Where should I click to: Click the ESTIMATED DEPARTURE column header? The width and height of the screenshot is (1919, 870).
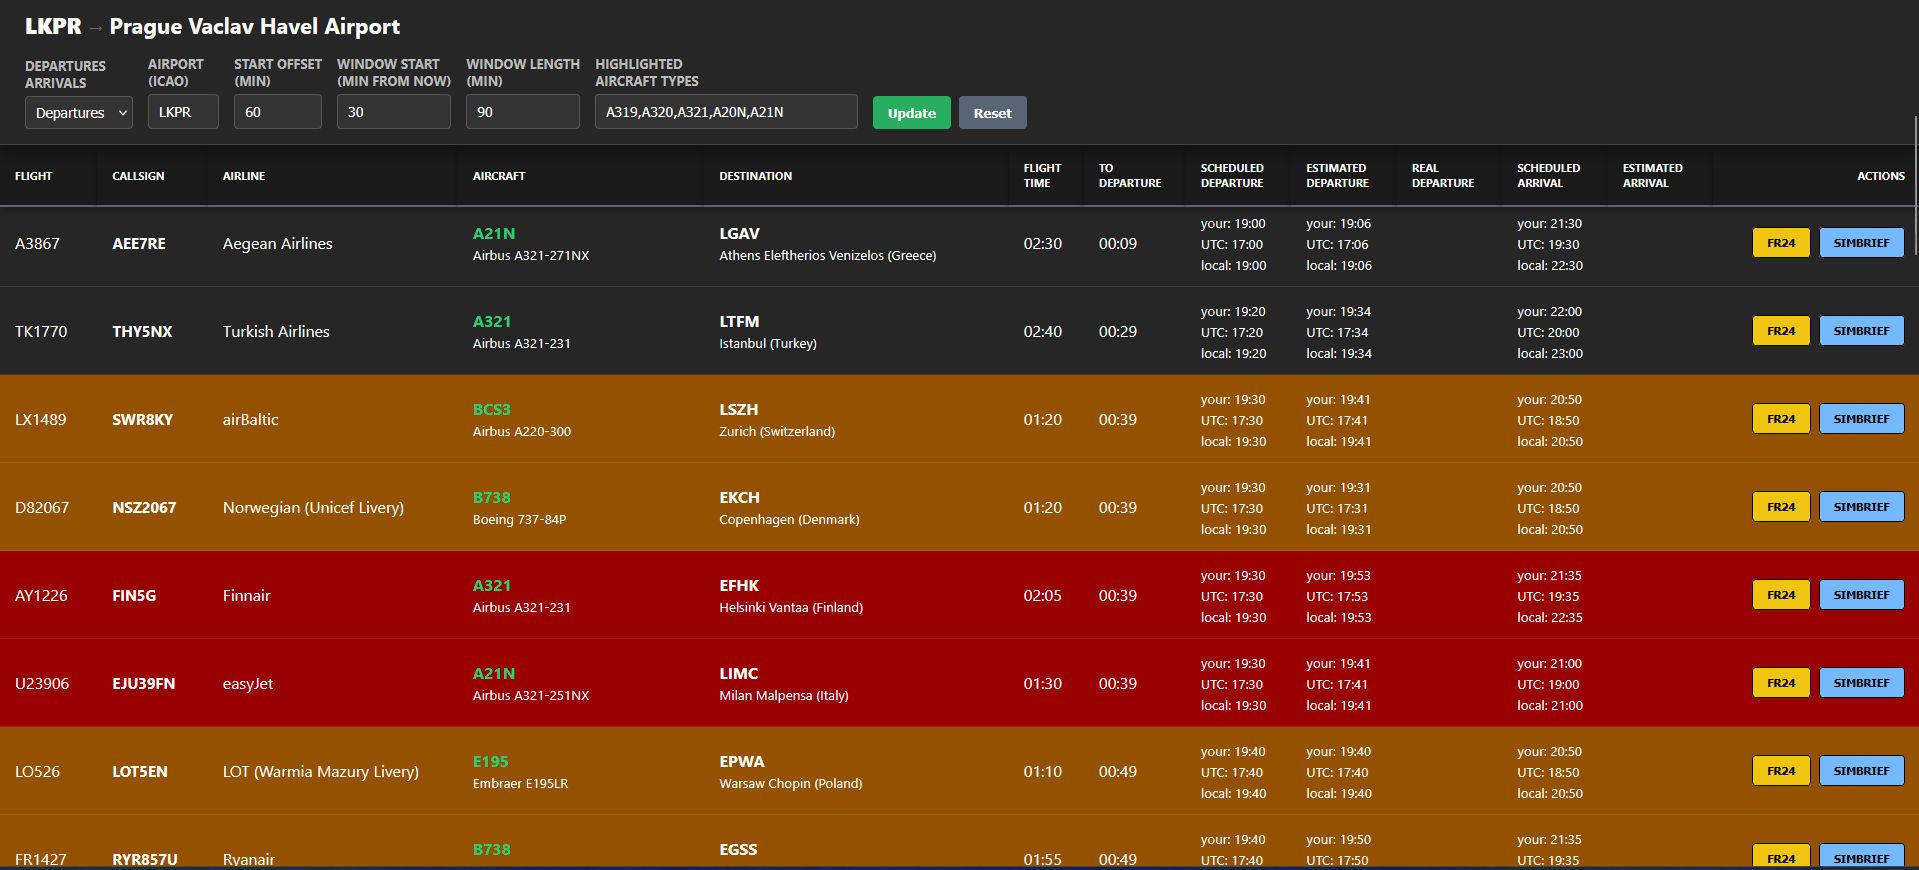pyautogui.click(x=1337, y=176)
